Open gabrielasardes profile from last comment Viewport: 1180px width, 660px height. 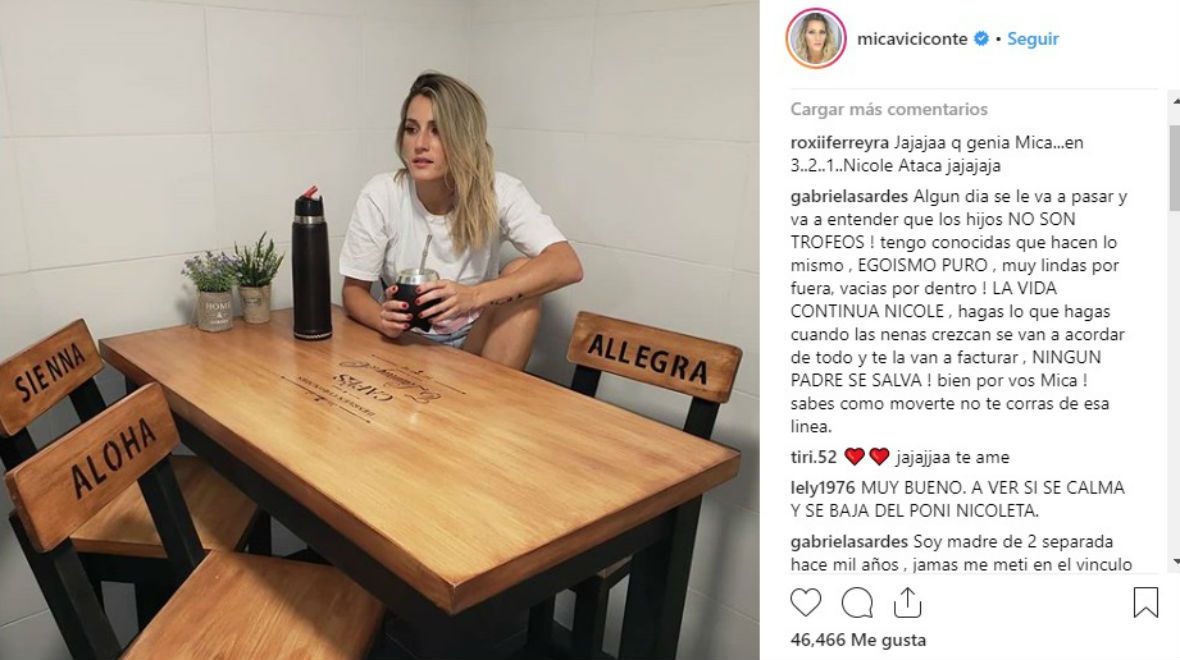point(850,542)
